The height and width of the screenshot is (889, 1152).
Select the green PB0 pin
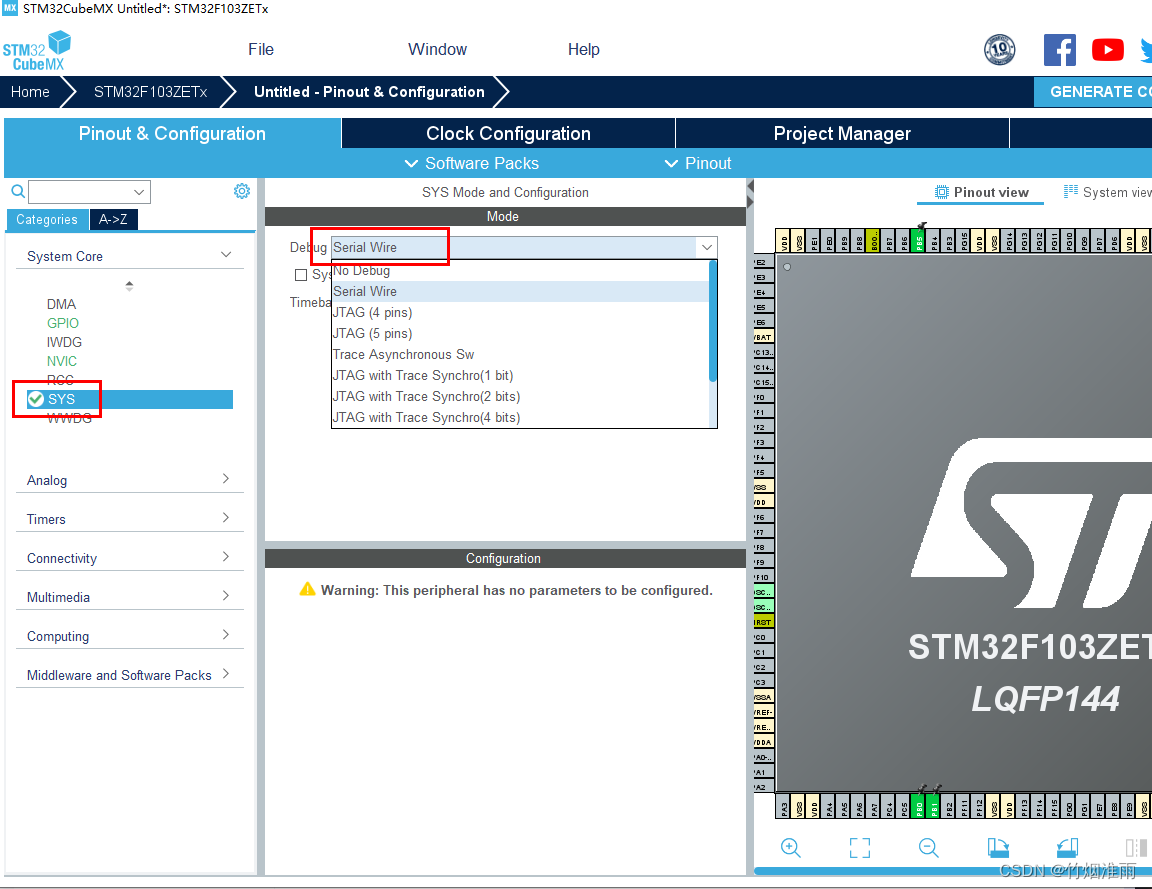pyautogui.click(x=918, y=806)
